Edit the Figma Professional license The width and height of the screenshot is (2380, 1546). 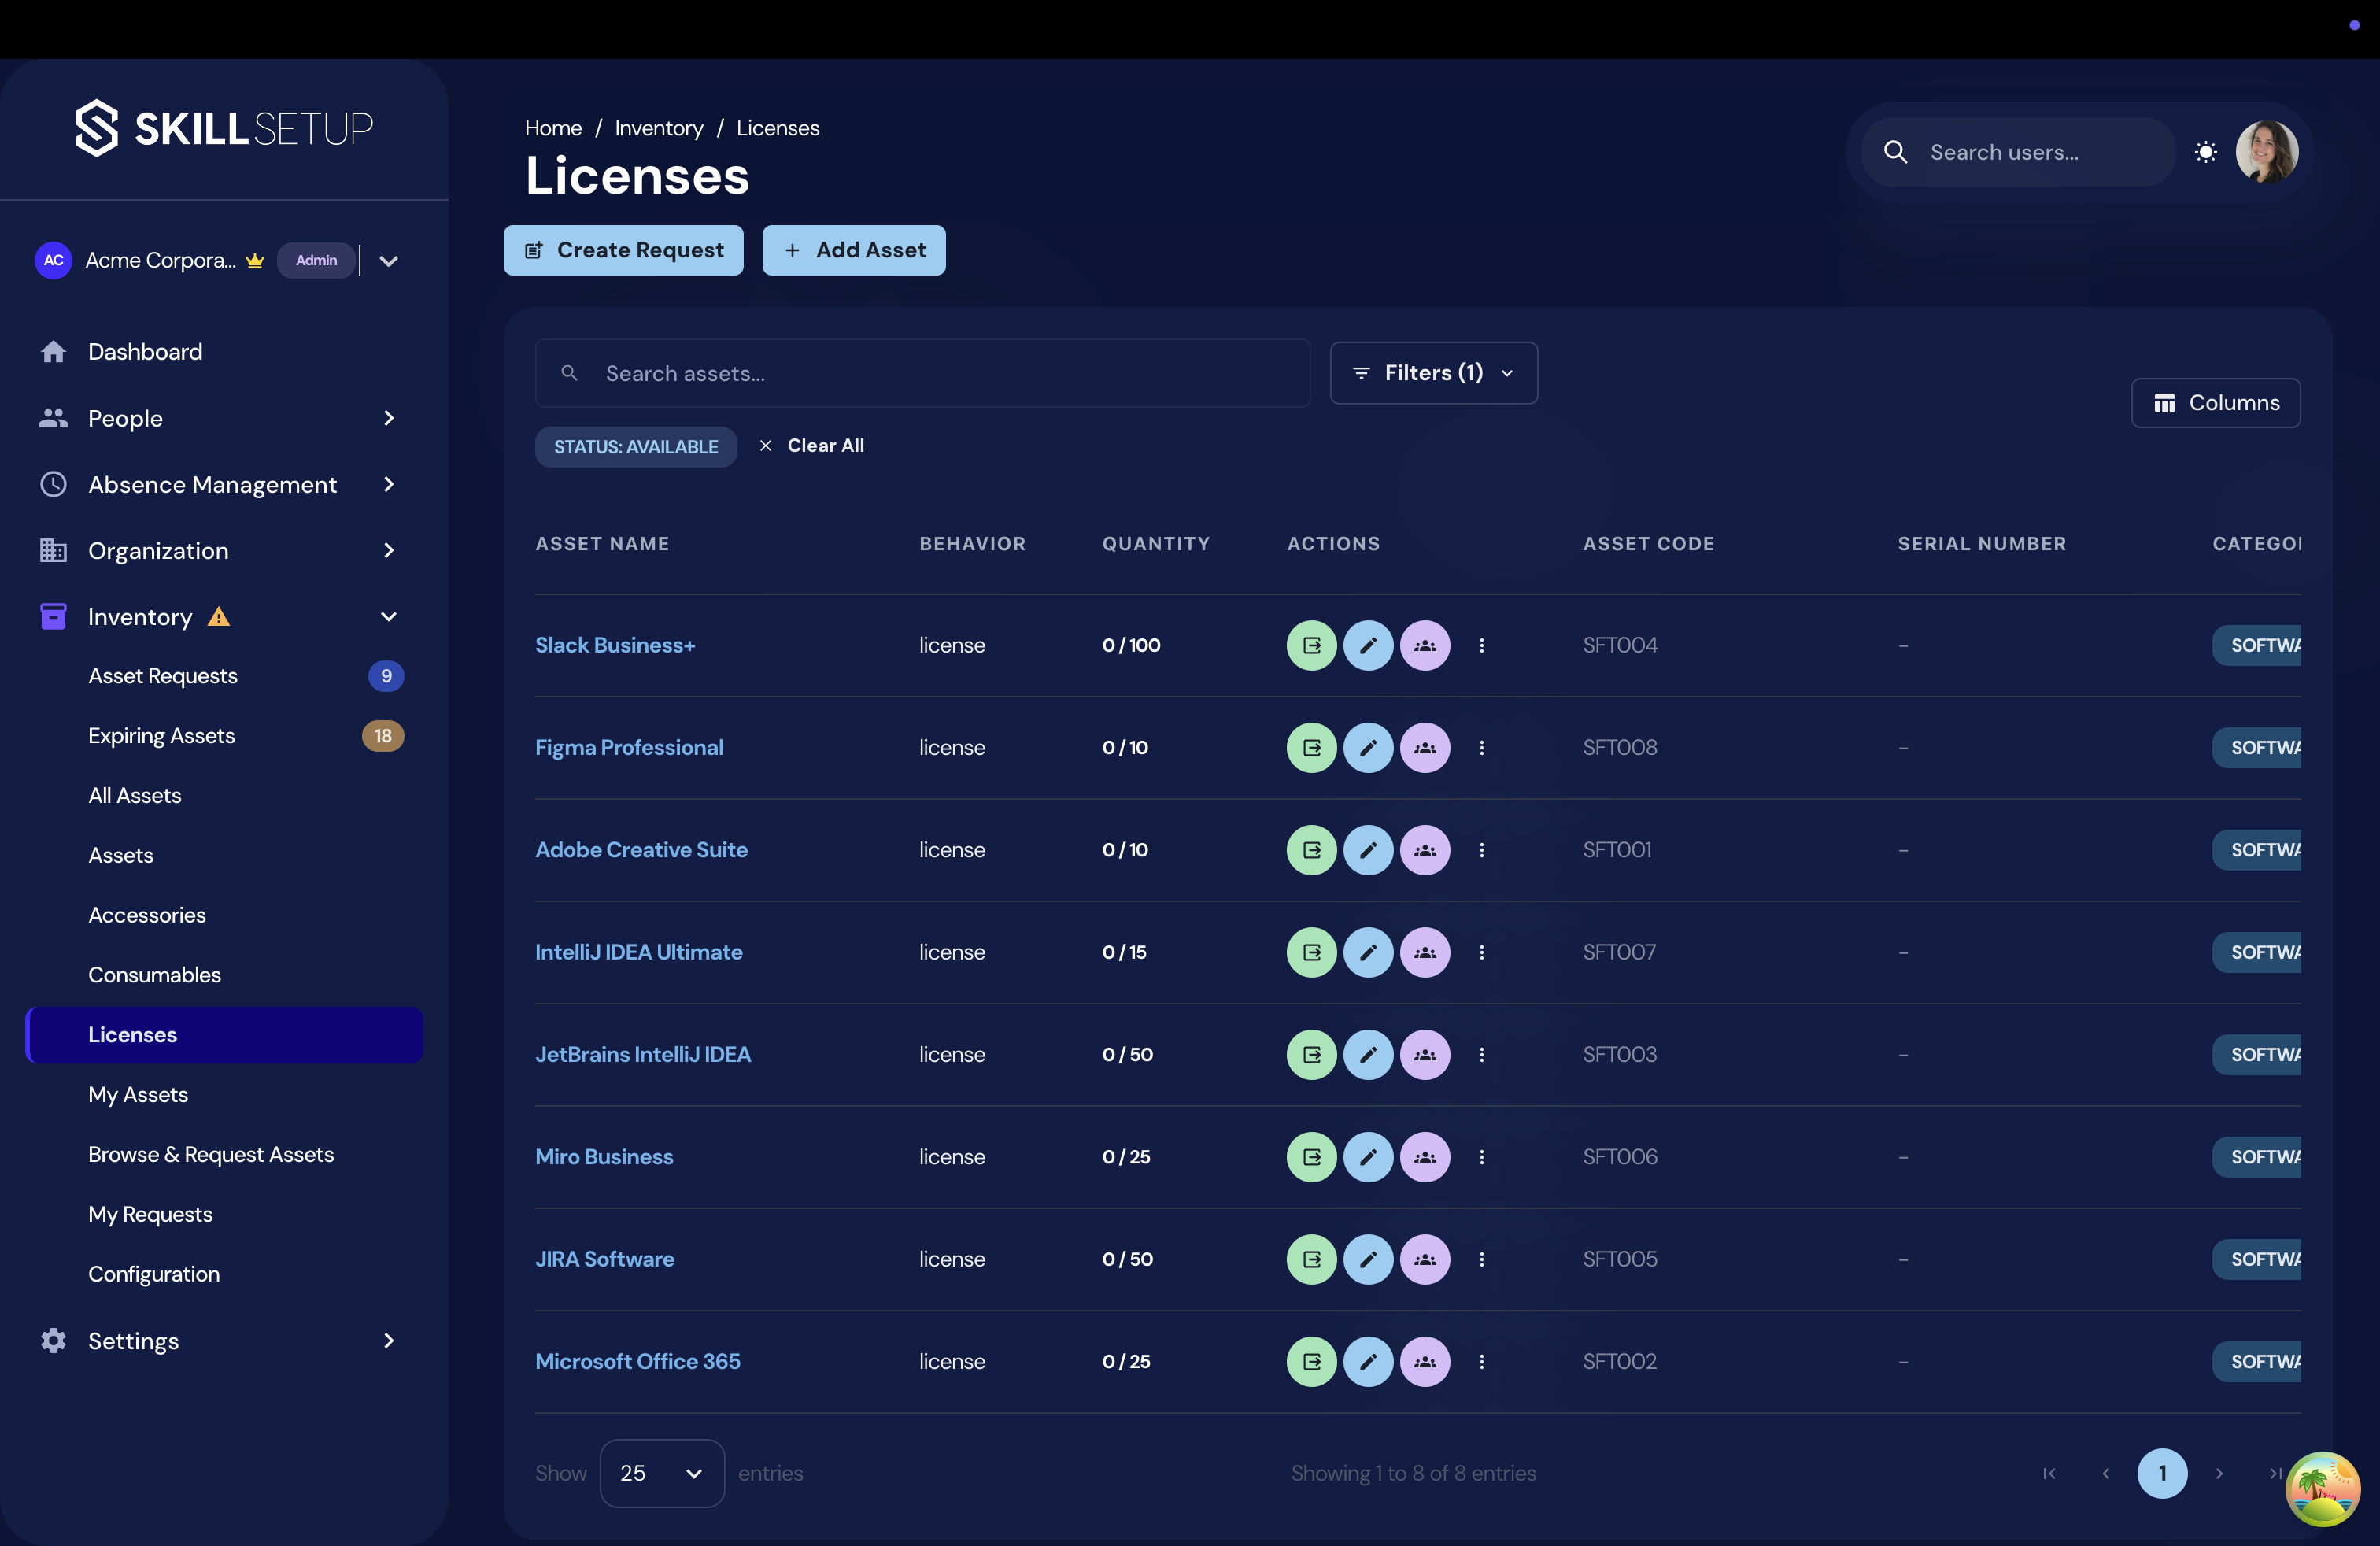pyautogui.click(x=1369, y=747)
